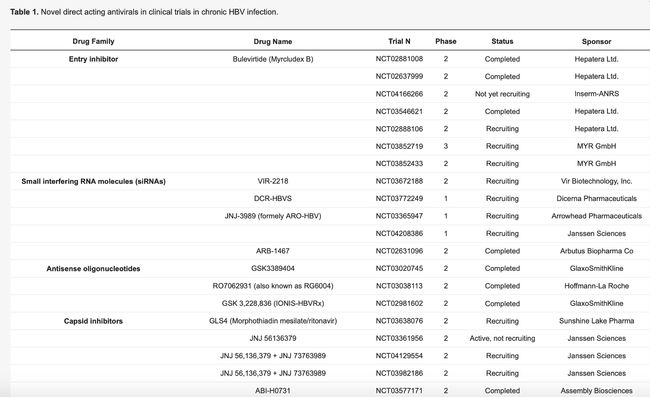Click the Capsid inhibitors family cell
The width and height of the screenshot is (650, 397).
93,321
